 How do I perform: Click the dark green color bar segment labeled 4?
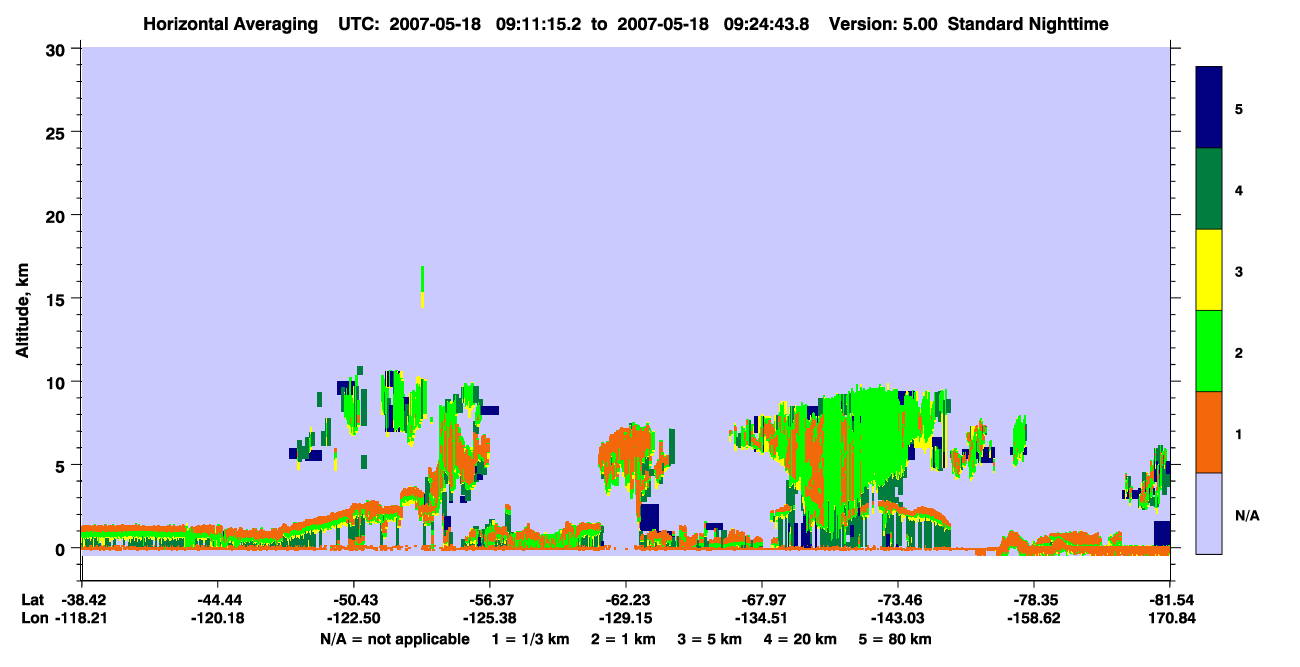click(1209, 189)
